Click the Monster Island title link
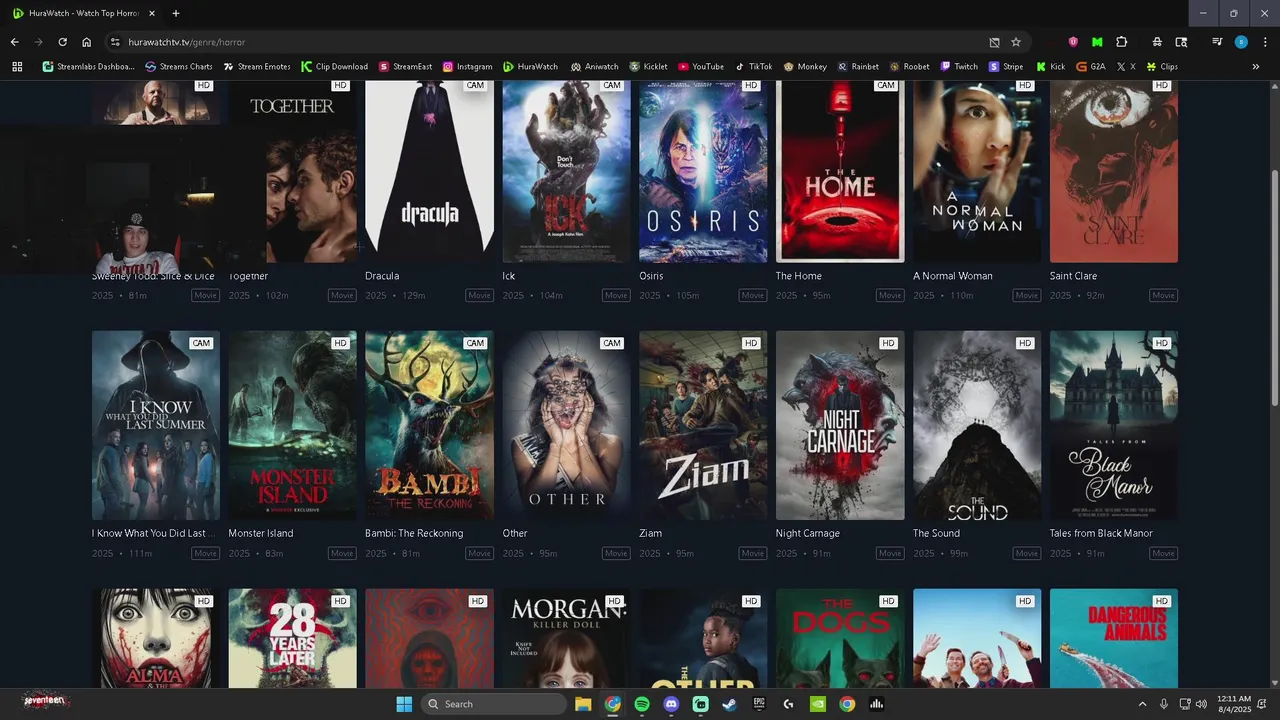1280x720 pixels. pyautogui.click(x=261, y=533)
